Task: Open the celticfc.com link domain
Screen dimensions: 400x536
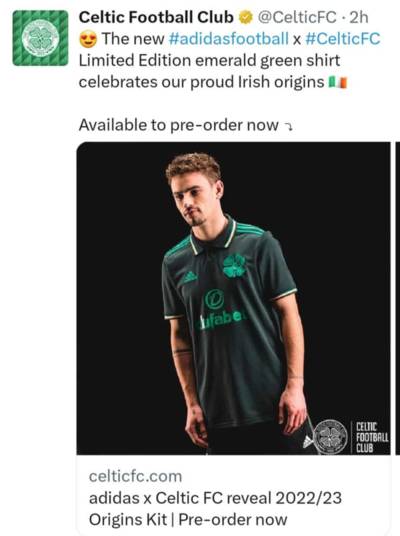Action: click(x=135, y=476)
